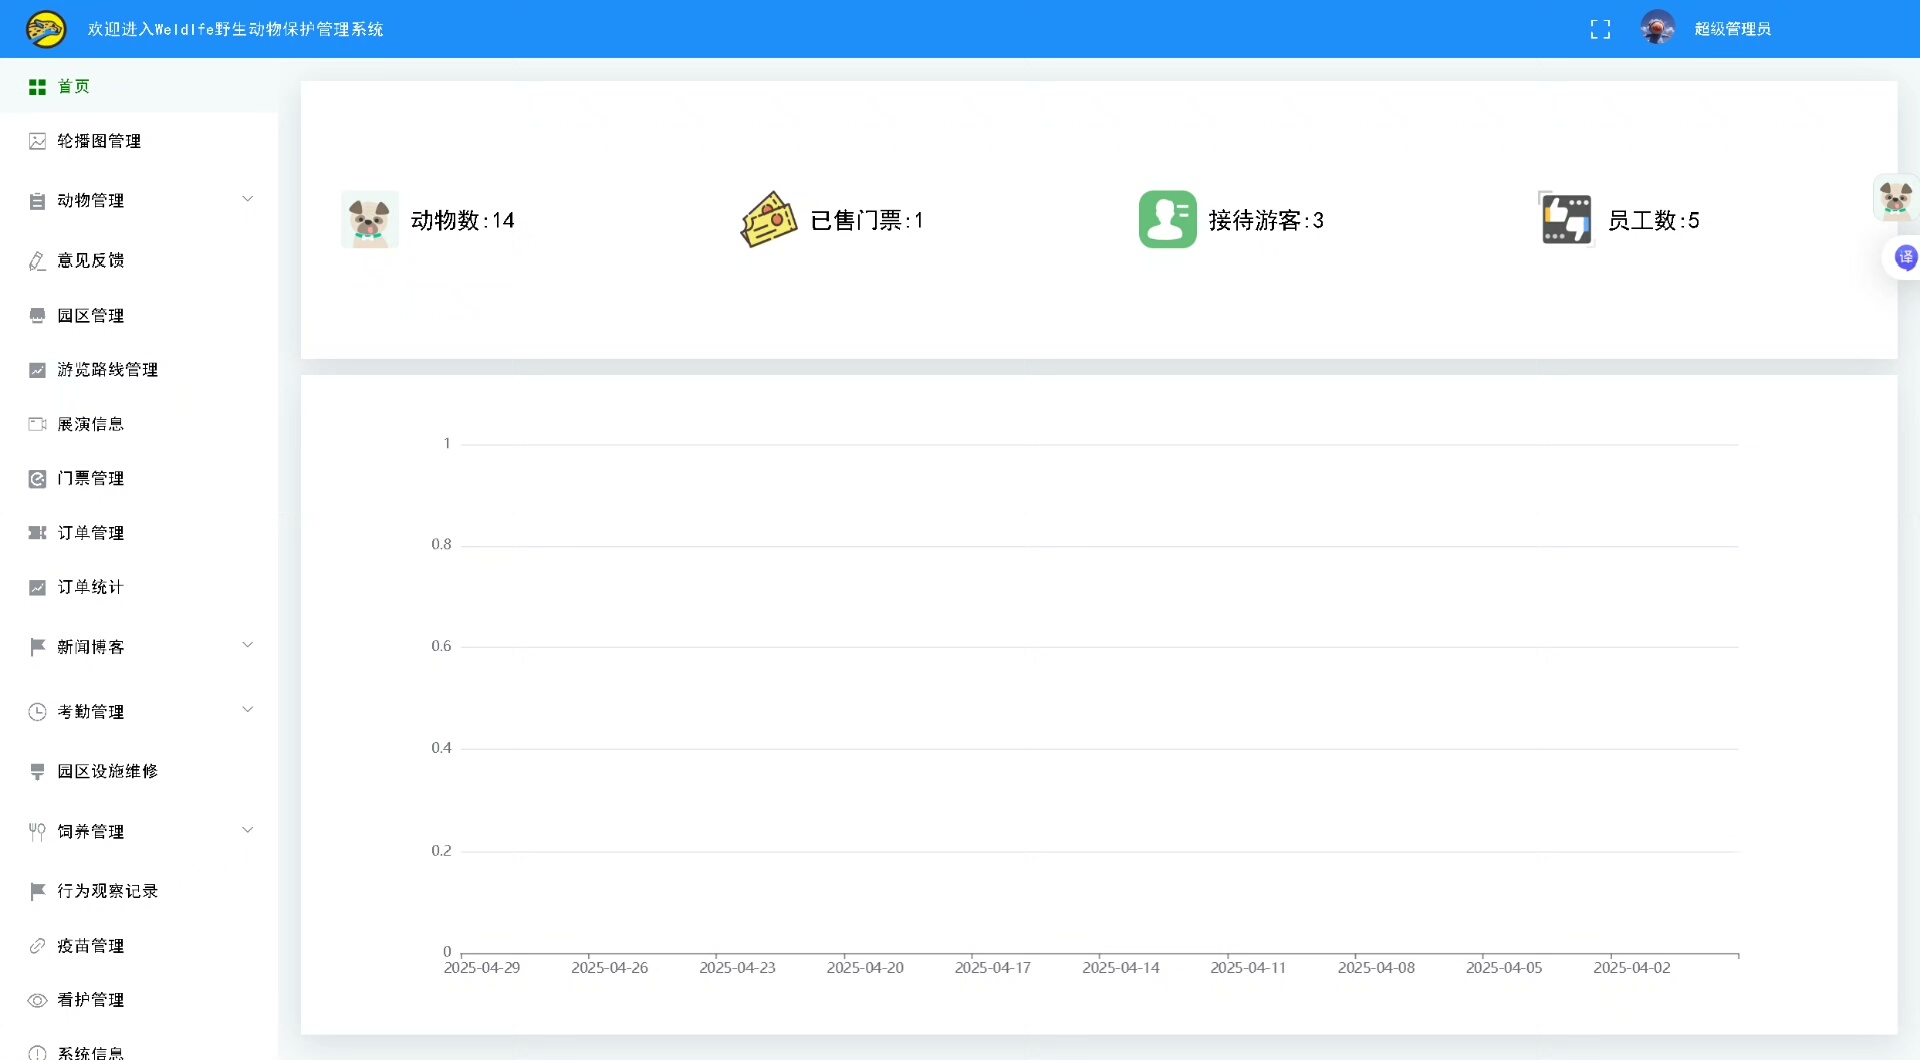Click the 展演信息 camera icon
Image resolution: width=1920 pixels, height=1060 pixels.
point(37,424)
